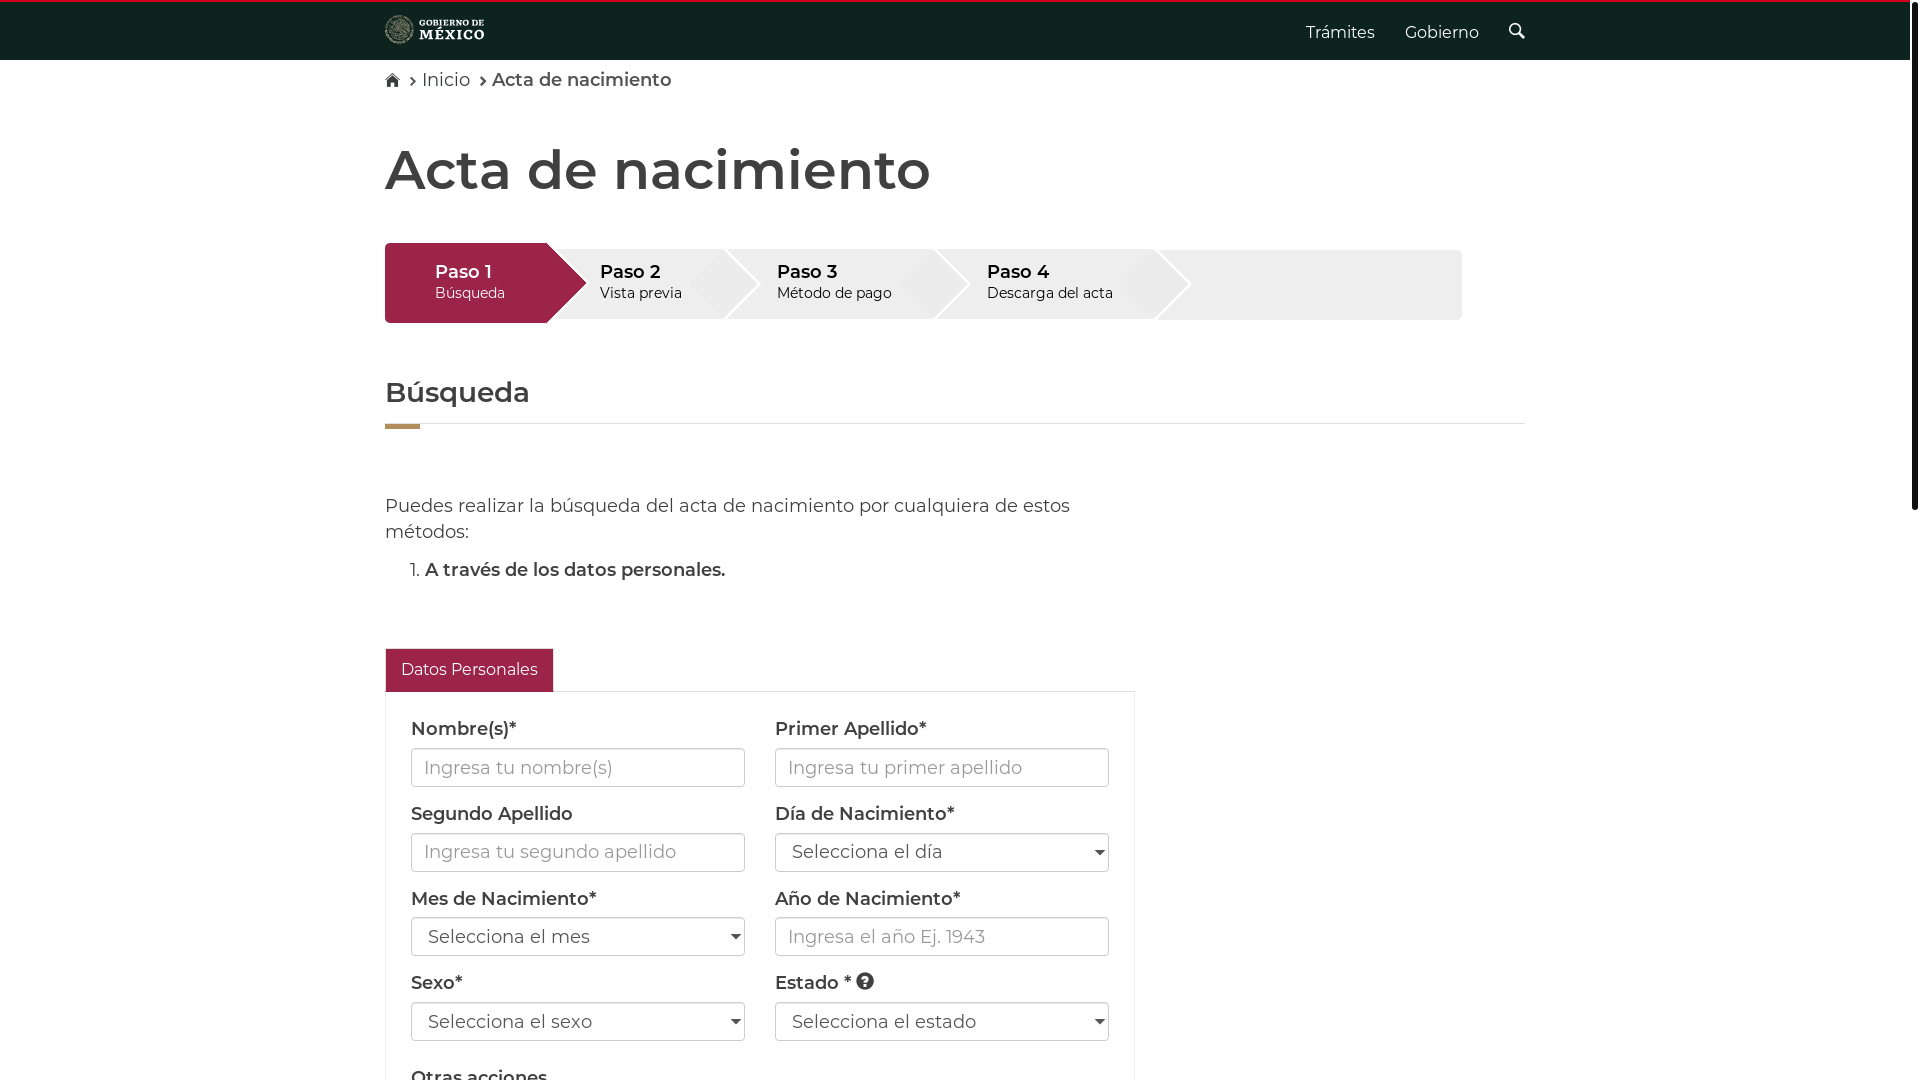
Task: Open the search magnifier icon in header
Action: pos(1516,31)
